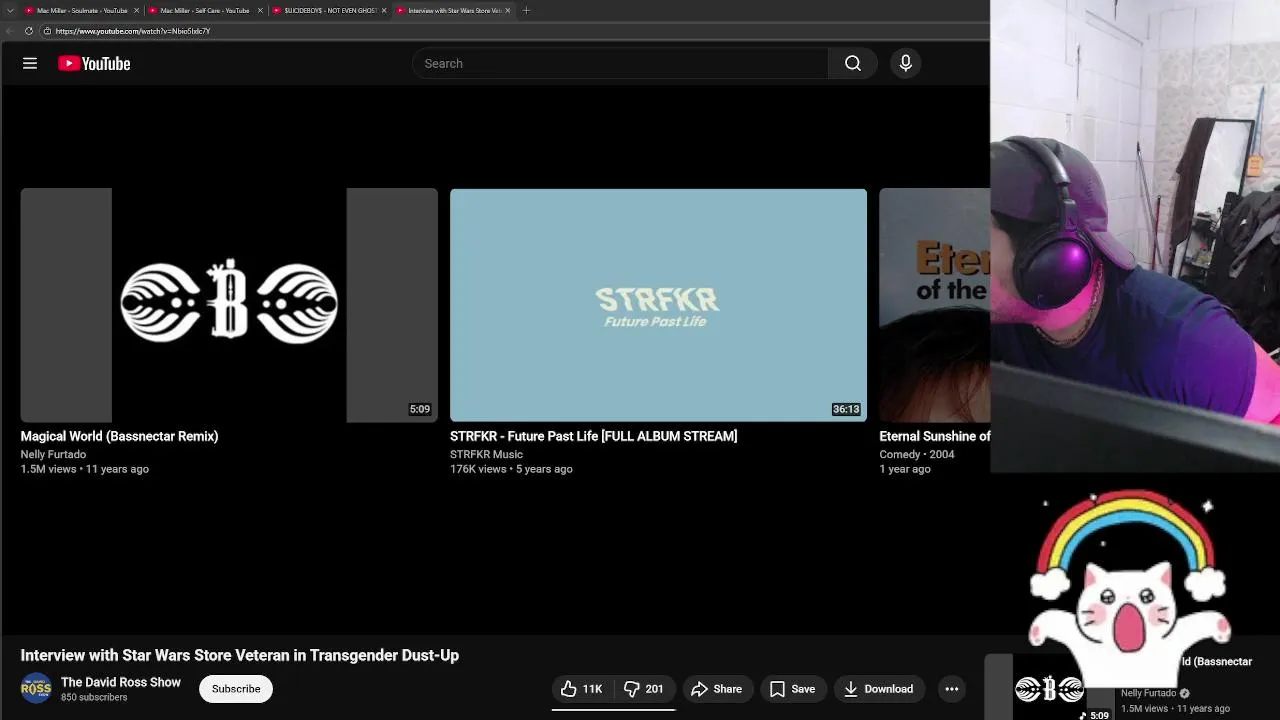Screen dimensions: 1280x720
Task: Expand the tab search dropdown arrow
Action: tap(9, 10)
